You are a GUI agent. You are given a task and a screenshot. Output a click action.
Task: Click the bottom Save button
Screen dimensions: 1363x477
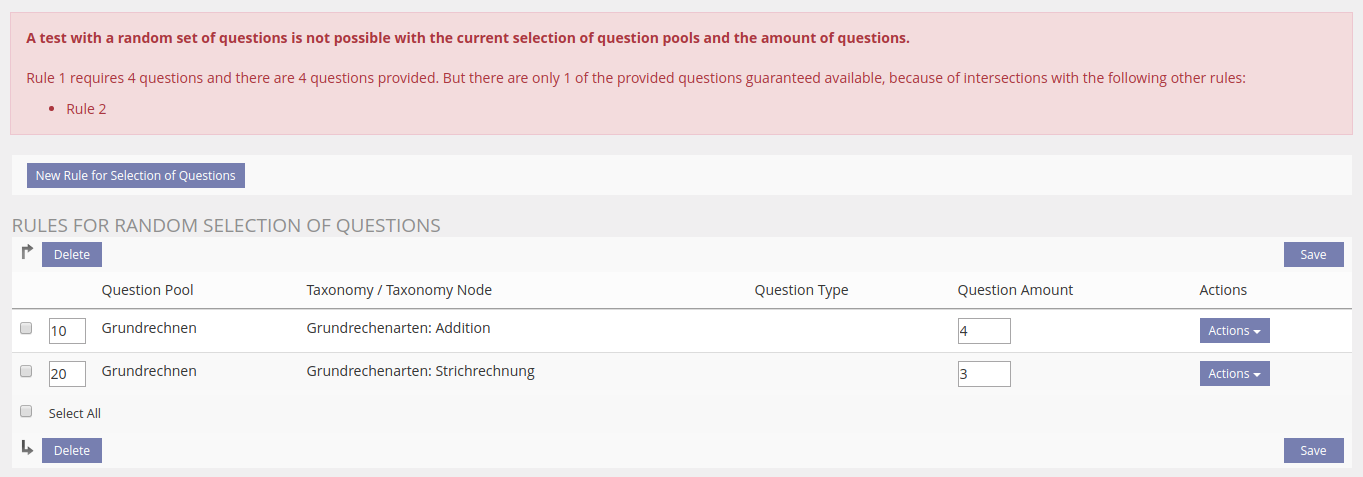pyautogui.click(x=1313, y=451)
